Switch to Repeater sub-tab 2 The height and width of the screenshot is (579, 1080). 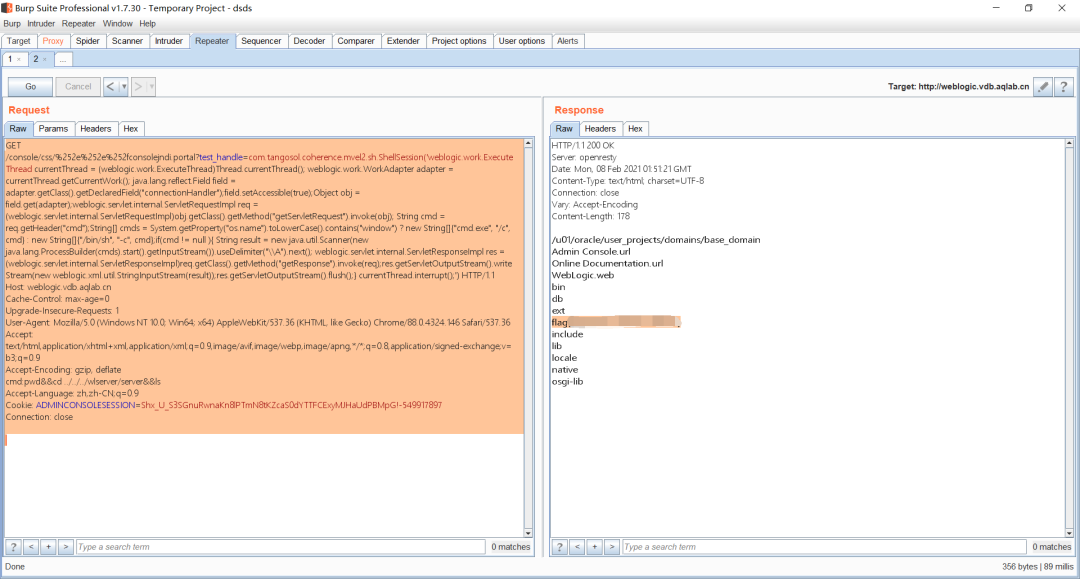(x=36, y=59)
